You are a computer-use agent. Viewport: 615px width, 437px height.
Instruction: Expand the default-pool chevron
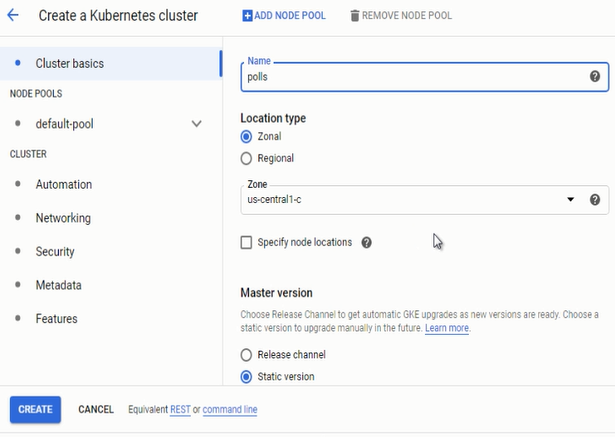(197, 124)
